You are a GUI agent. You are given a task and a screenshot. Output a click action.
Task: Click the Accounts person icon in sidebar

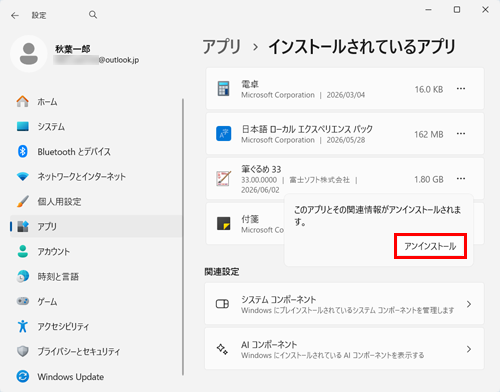(x=23, y=251)
